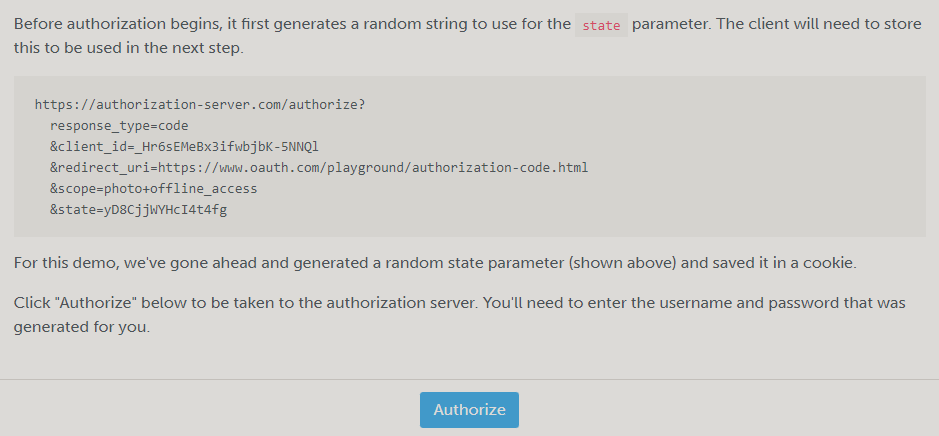Screen dimensions: 939x436
Task: Select the client_id parameter line
Action: (x=184, y=146)
